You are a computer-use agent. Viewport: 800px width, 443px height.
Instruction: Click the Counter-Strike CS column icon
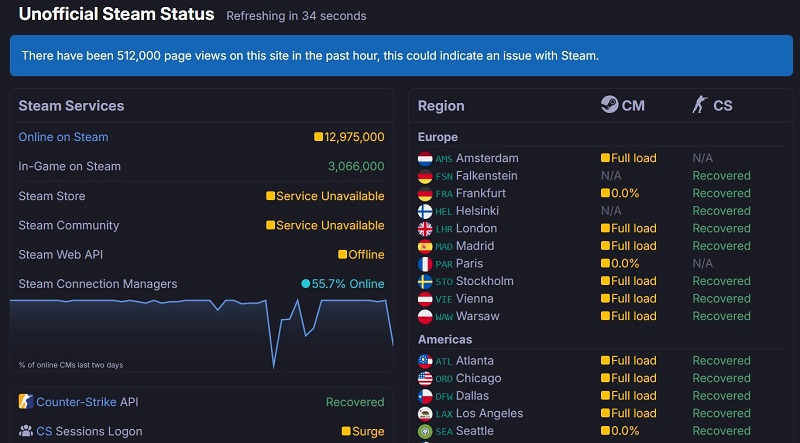point(699,105)
